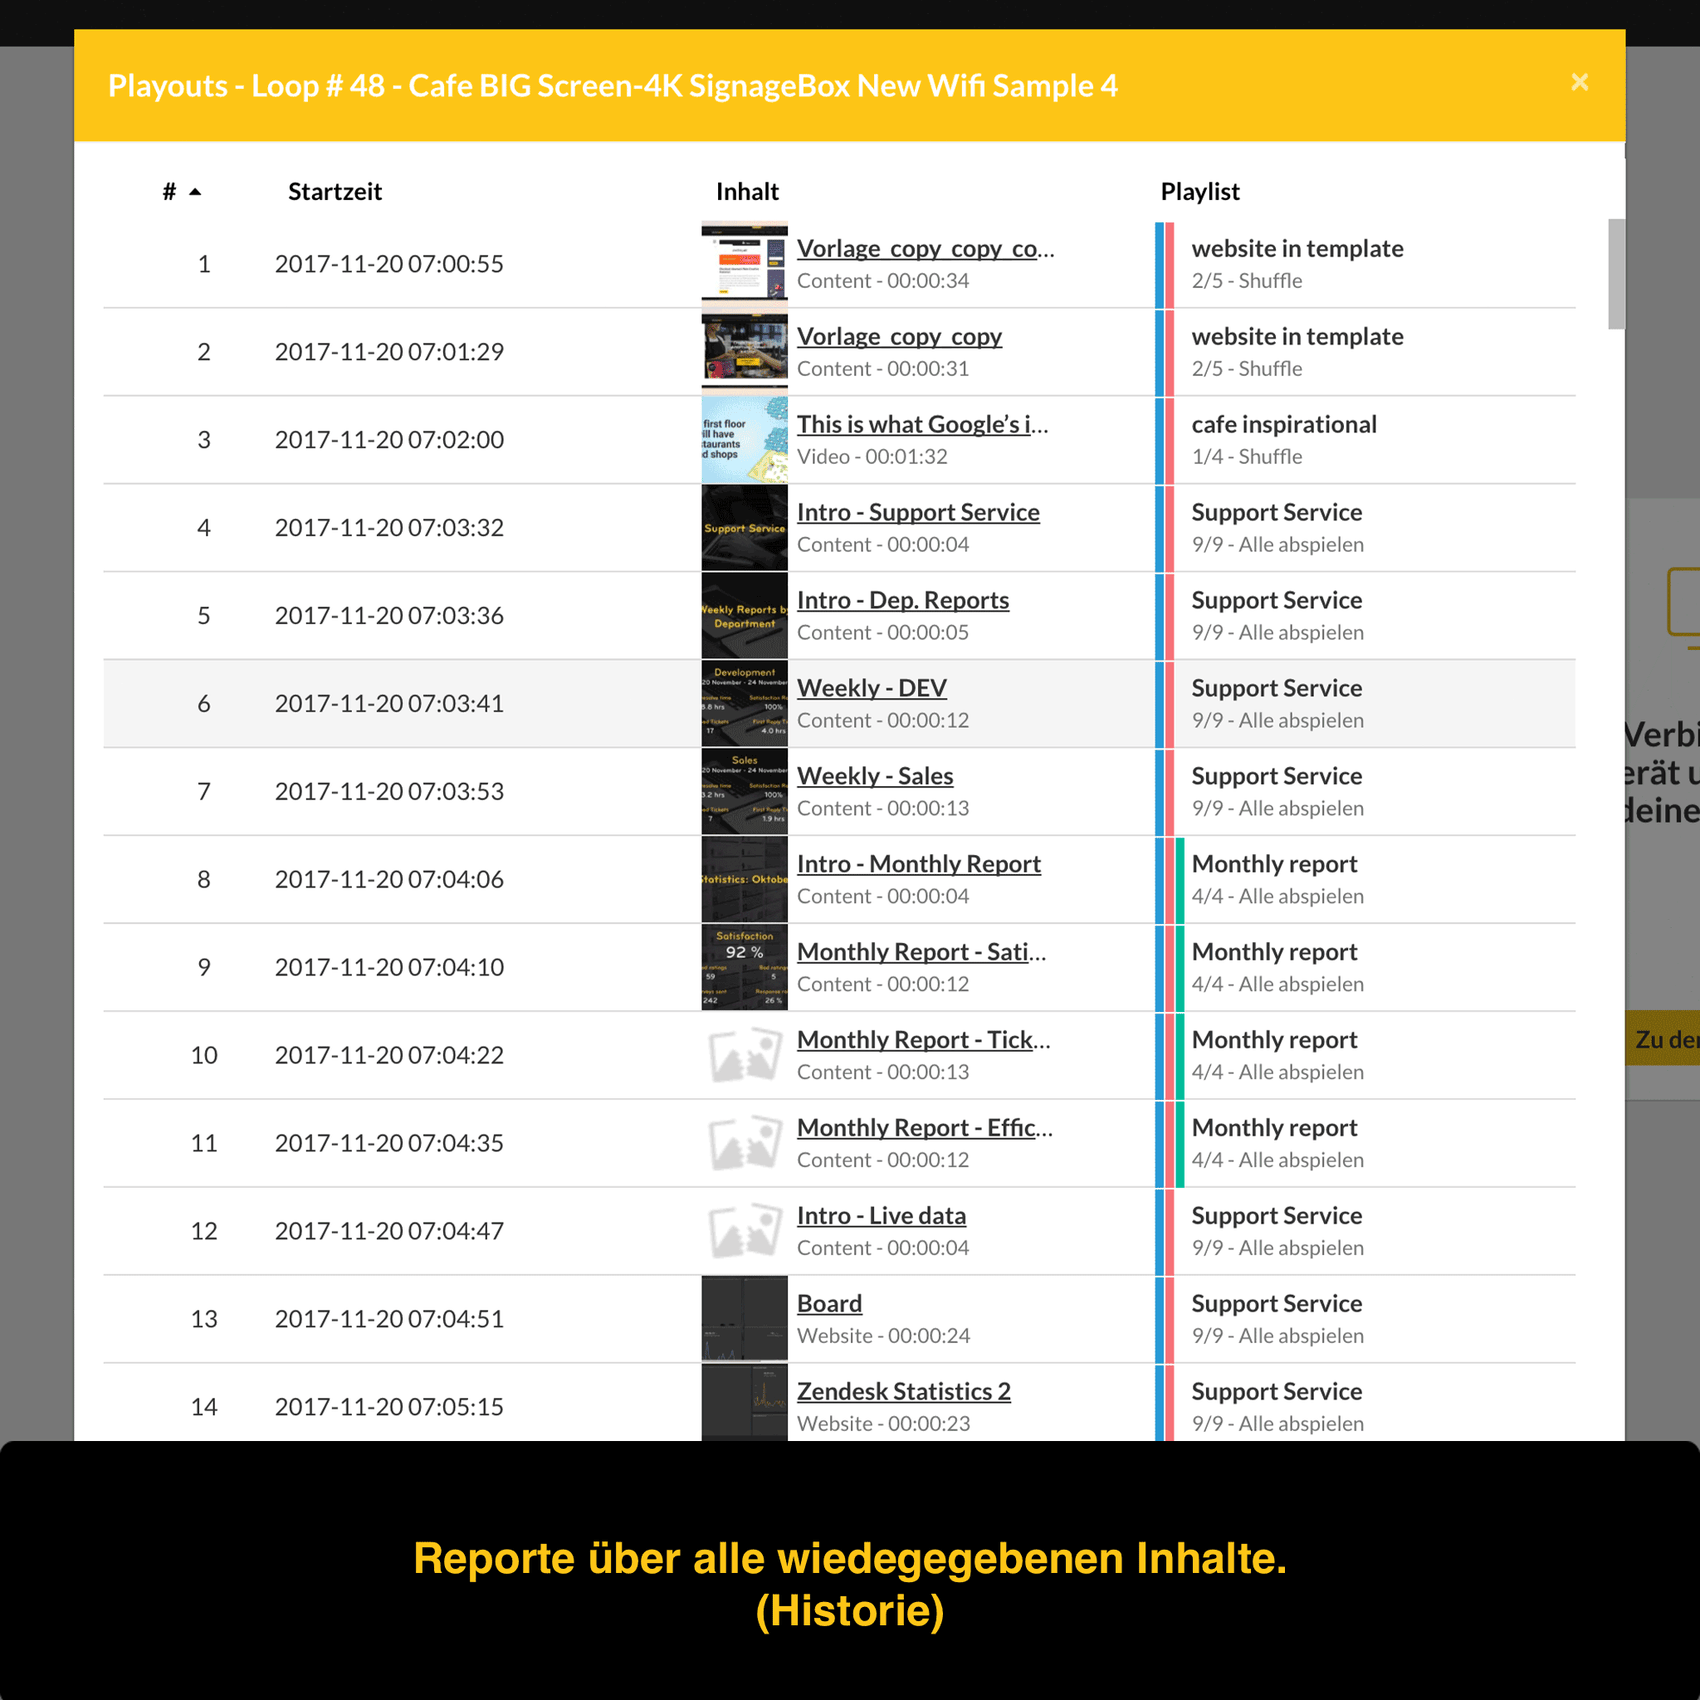Click placeholder image icon for Monthly Report - Tick
The height and width of the screenshot is (1700, 1700).
[744, 1056]
